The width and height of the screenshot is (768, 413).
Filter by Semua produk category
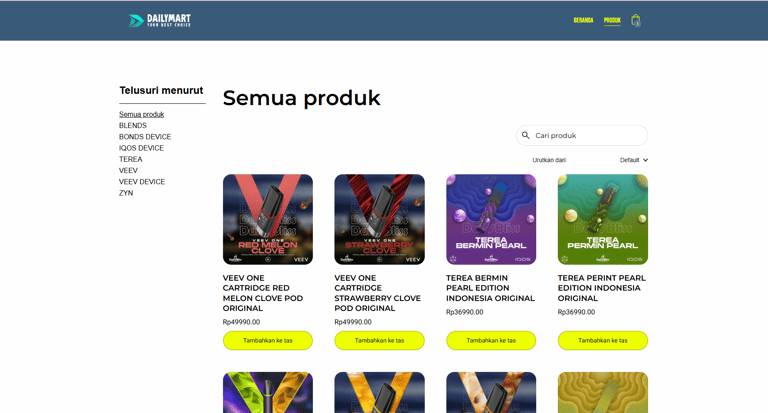coord(141,114)
